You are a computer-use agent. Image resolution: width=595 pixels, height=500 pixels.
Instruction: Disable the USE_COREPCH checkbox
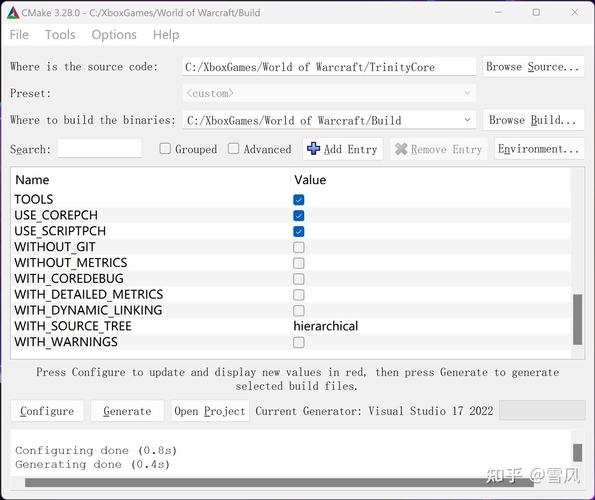[x=299, y=215]
